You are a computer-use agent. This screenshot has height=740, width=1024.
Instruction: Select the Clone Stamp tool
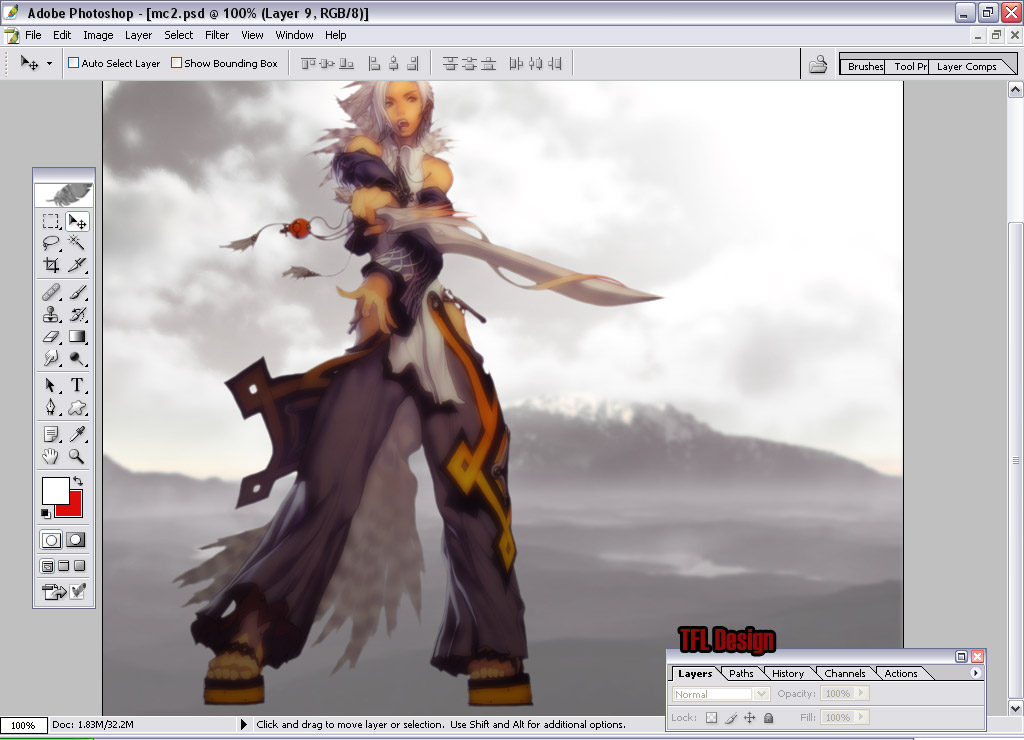51,314
